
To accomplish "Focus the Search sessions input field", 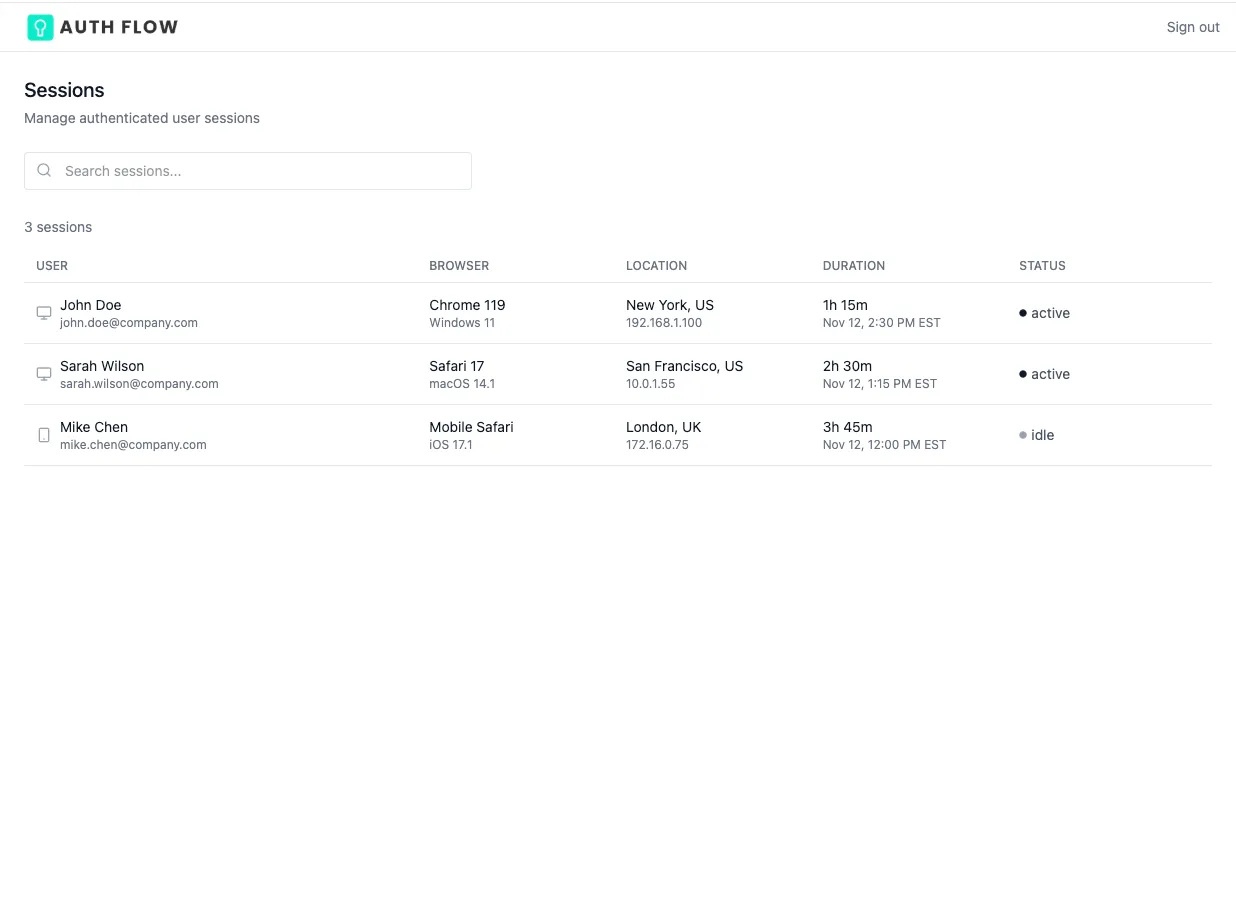I will [248, 171].
